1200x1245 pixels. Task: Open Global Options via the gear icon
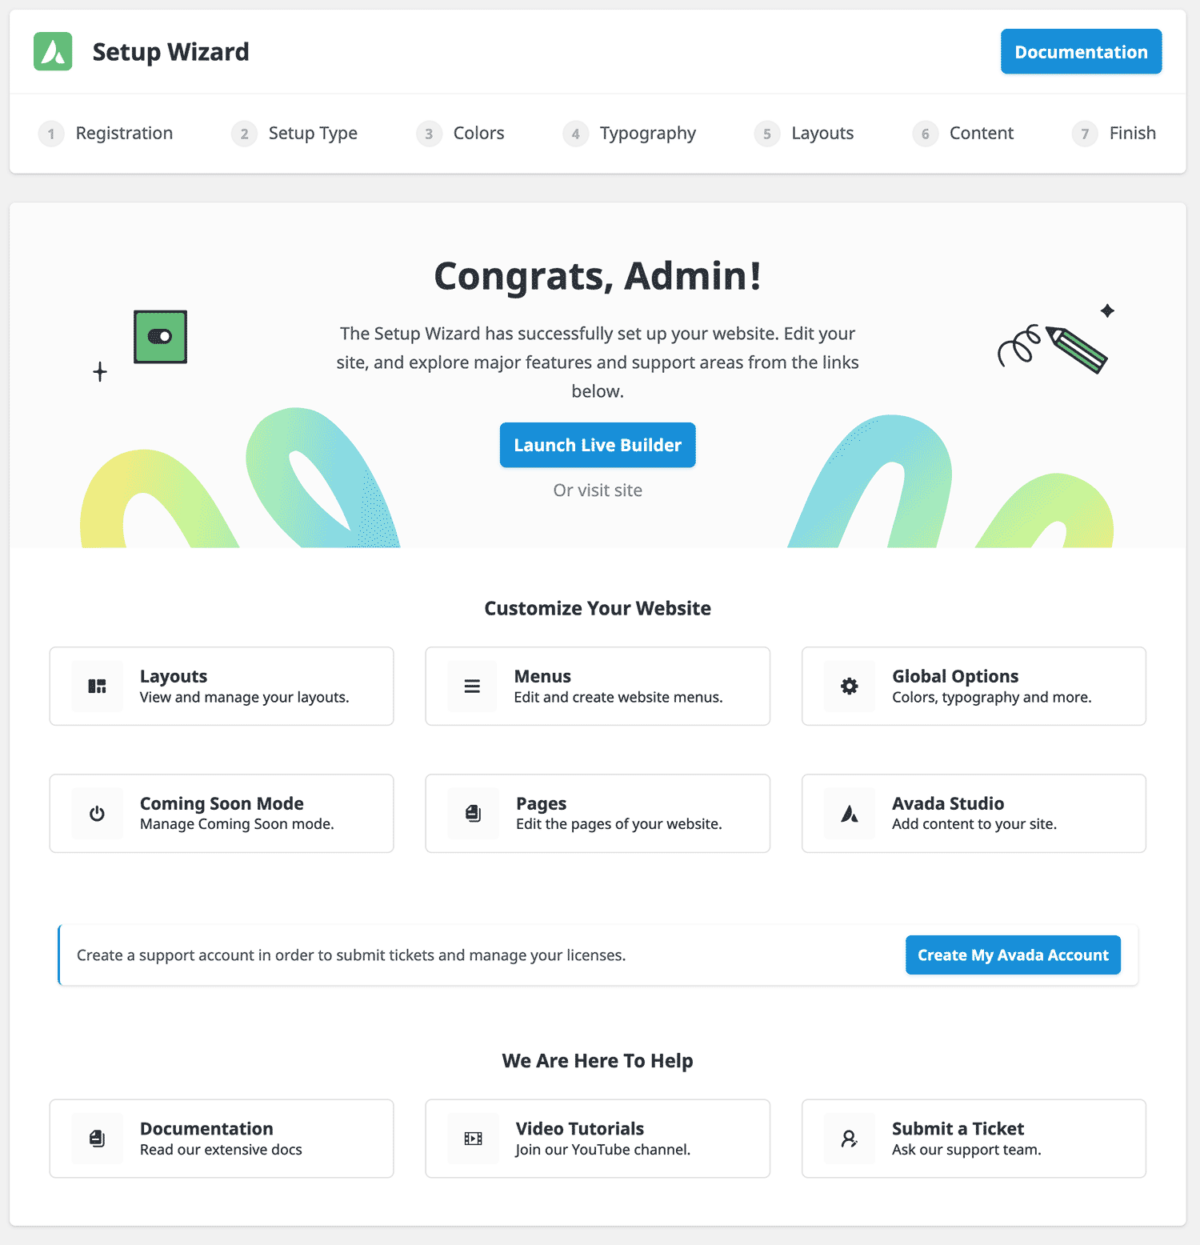pos(849,686)
